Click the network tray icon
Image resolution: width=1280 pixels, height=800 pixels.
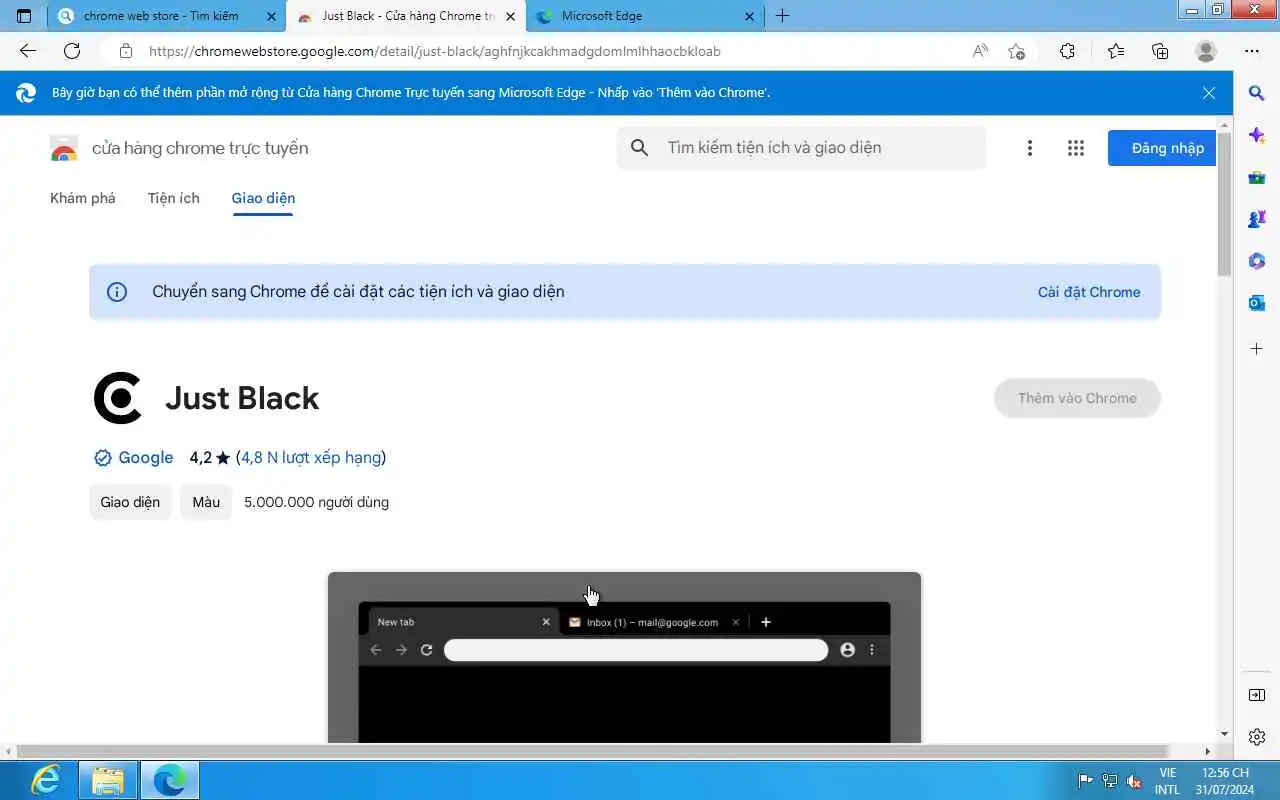[x=1110, y=781]
